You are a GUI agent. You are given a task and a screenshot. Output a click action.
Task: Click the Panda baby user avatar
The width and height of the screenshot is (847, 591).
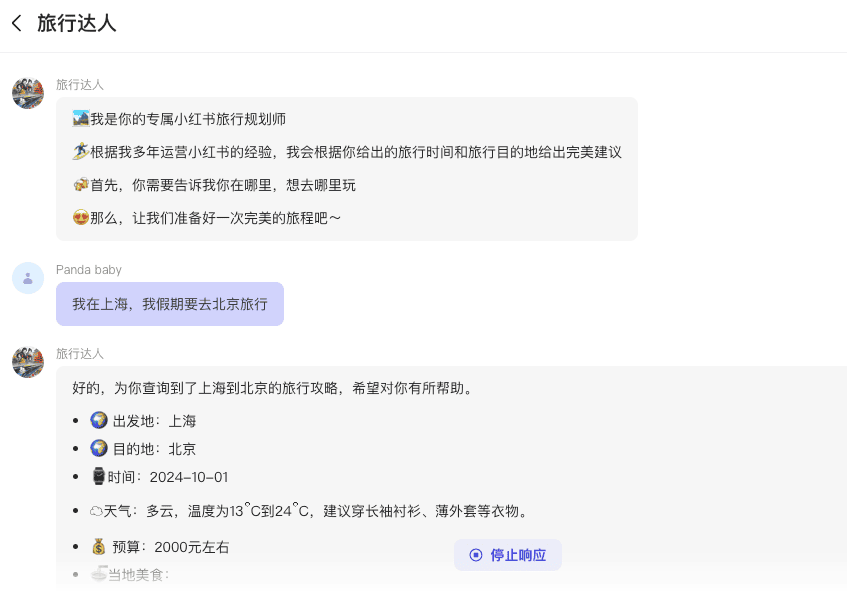tap(28, 278)
